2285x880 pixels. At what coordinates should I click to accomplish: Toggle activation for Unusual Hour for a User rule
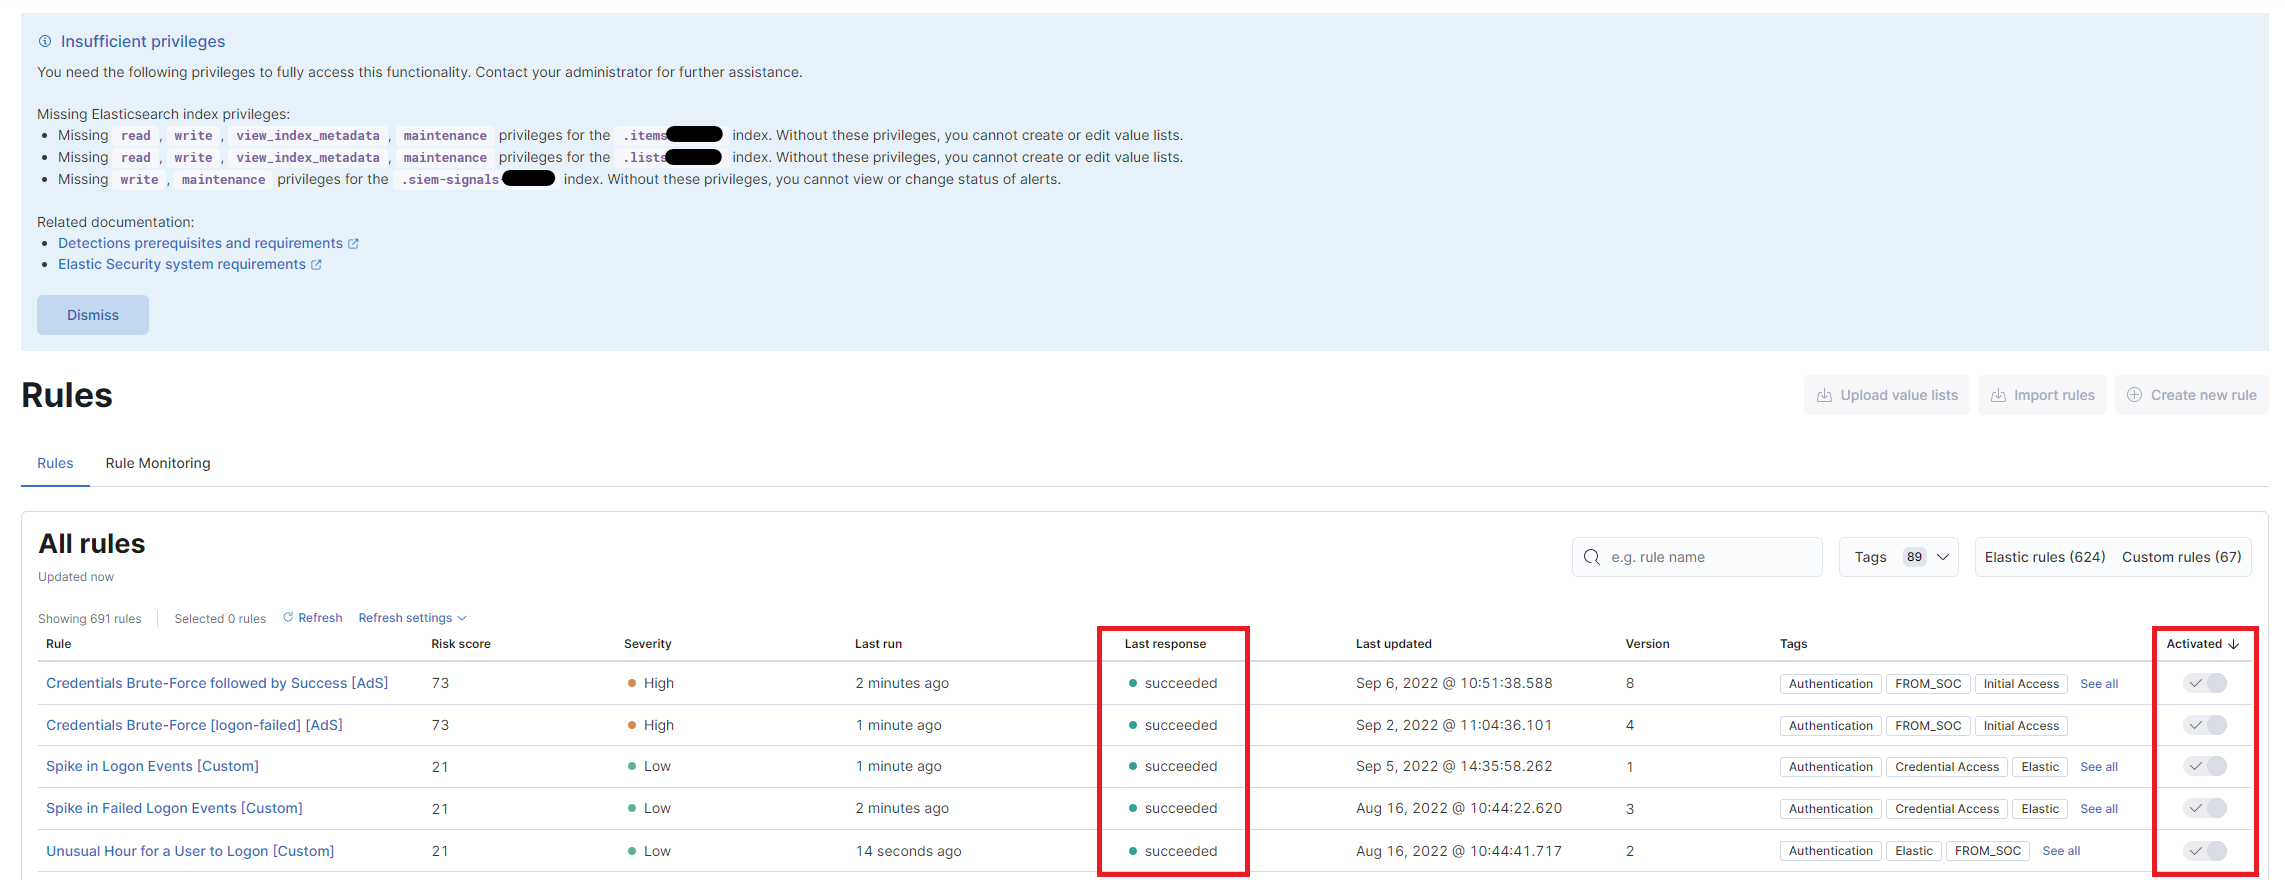click(x=2205, y=851)
